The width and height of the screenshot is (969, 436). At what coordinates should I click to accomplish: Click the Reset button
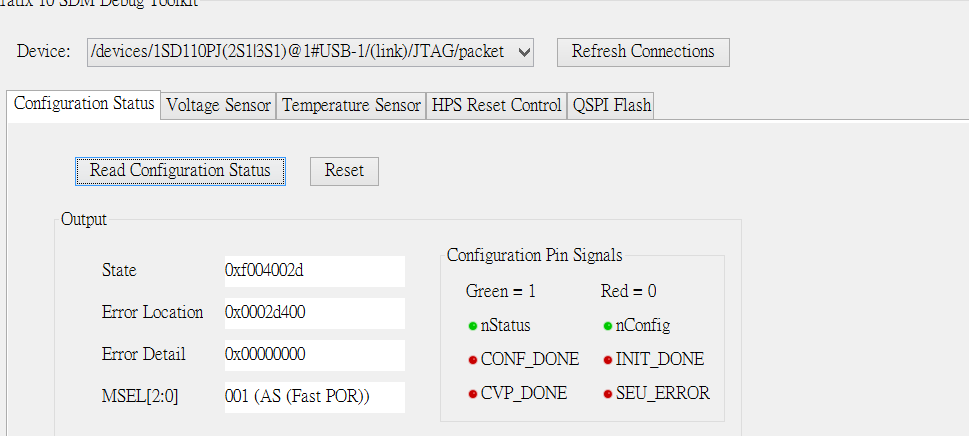[x=344, y=171]
